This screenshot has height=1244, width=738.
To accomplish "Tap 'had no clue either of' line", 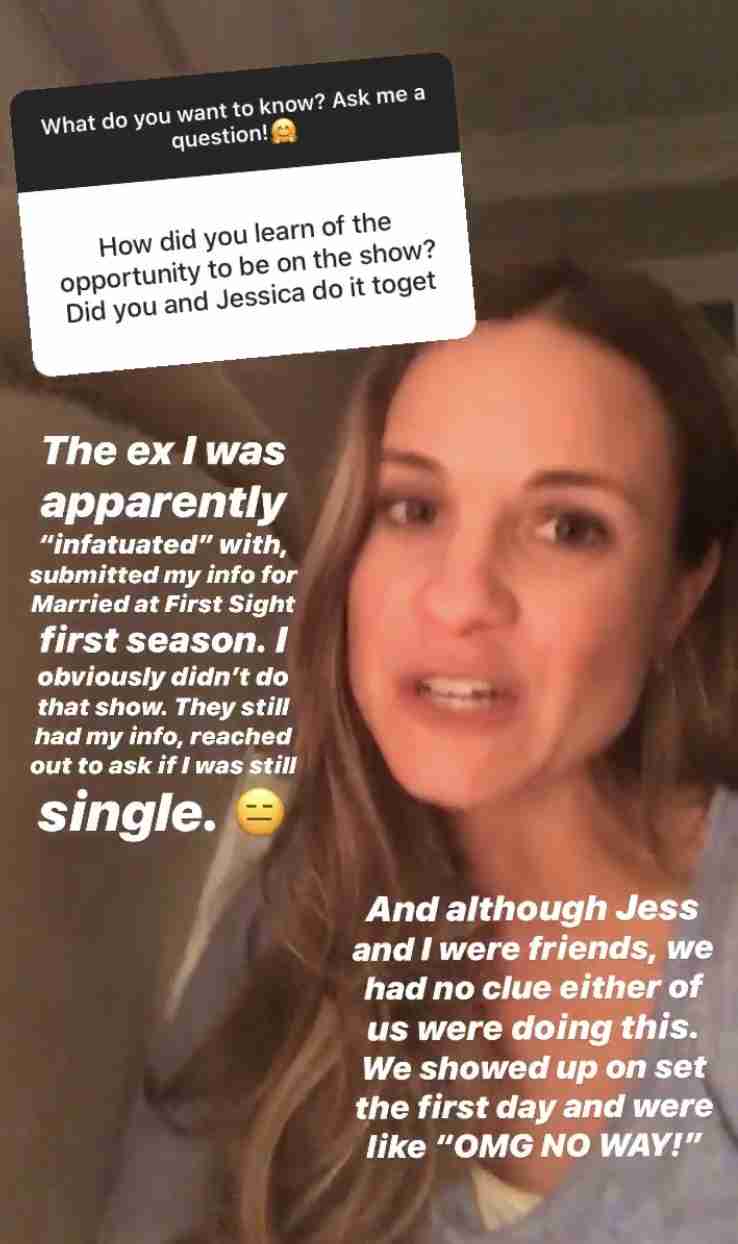I will tap(533, 989).
